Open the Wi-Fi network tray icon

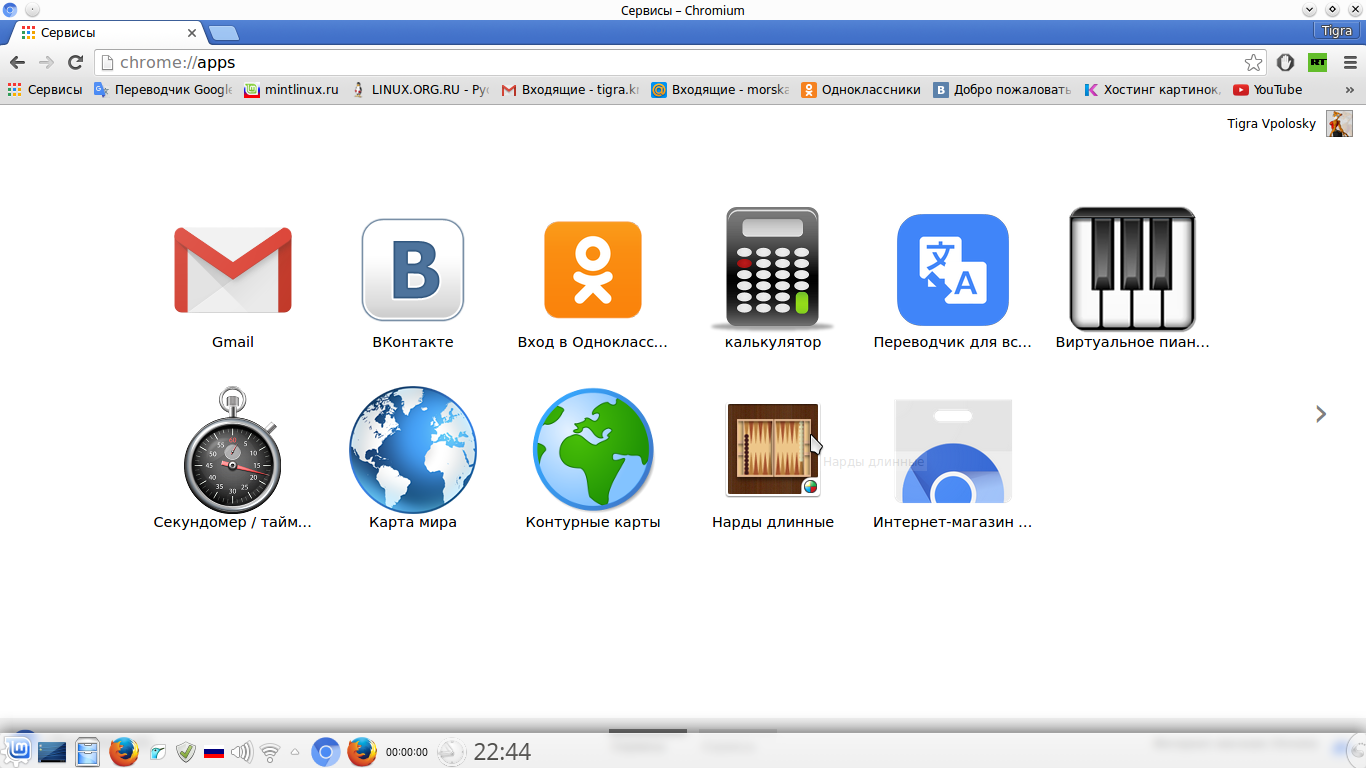[270, 752]
